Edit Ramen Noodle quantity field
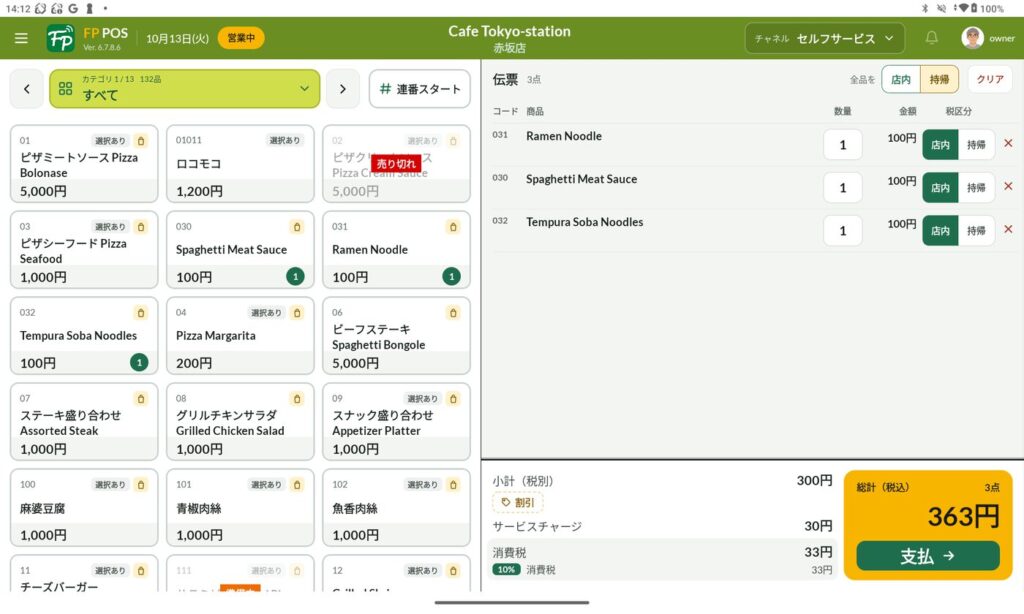Viewport: 1024px width, 614px height. coord(842,144)
